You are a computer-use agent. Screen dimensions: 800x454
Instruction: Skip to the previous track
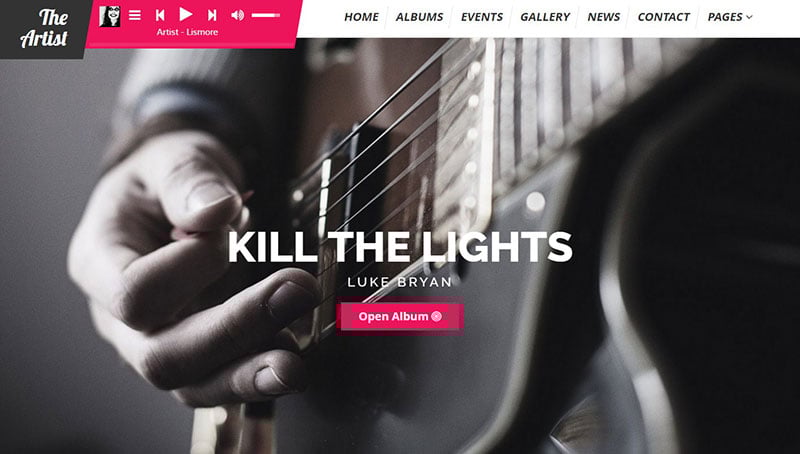160,15
